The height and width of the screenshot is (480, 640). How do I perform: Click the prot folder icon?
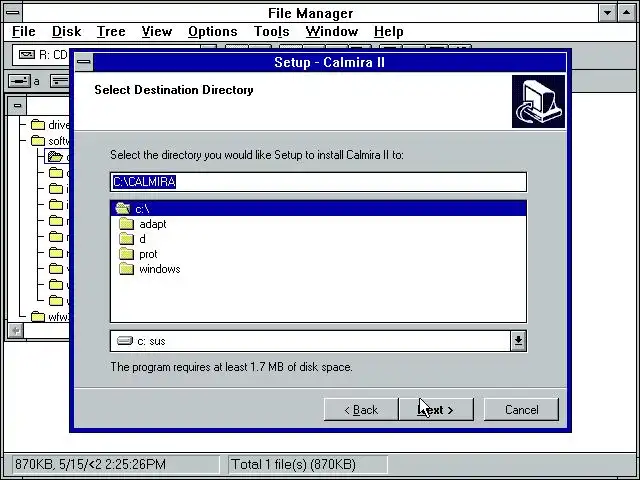(x=127, y=254)
